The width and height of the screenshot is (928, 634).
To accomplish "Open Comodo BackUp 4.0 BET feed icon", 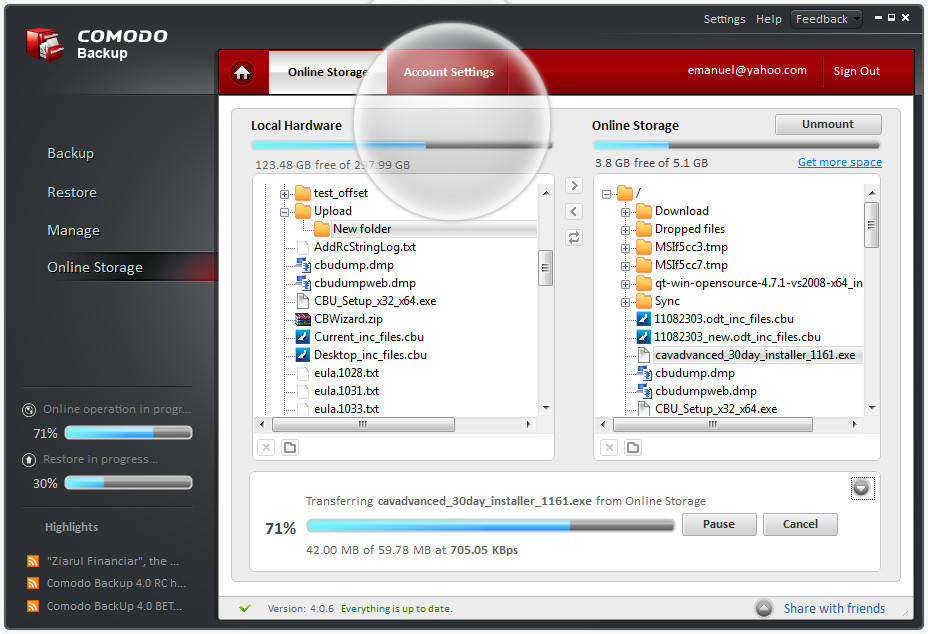I will tap(33, 606).
